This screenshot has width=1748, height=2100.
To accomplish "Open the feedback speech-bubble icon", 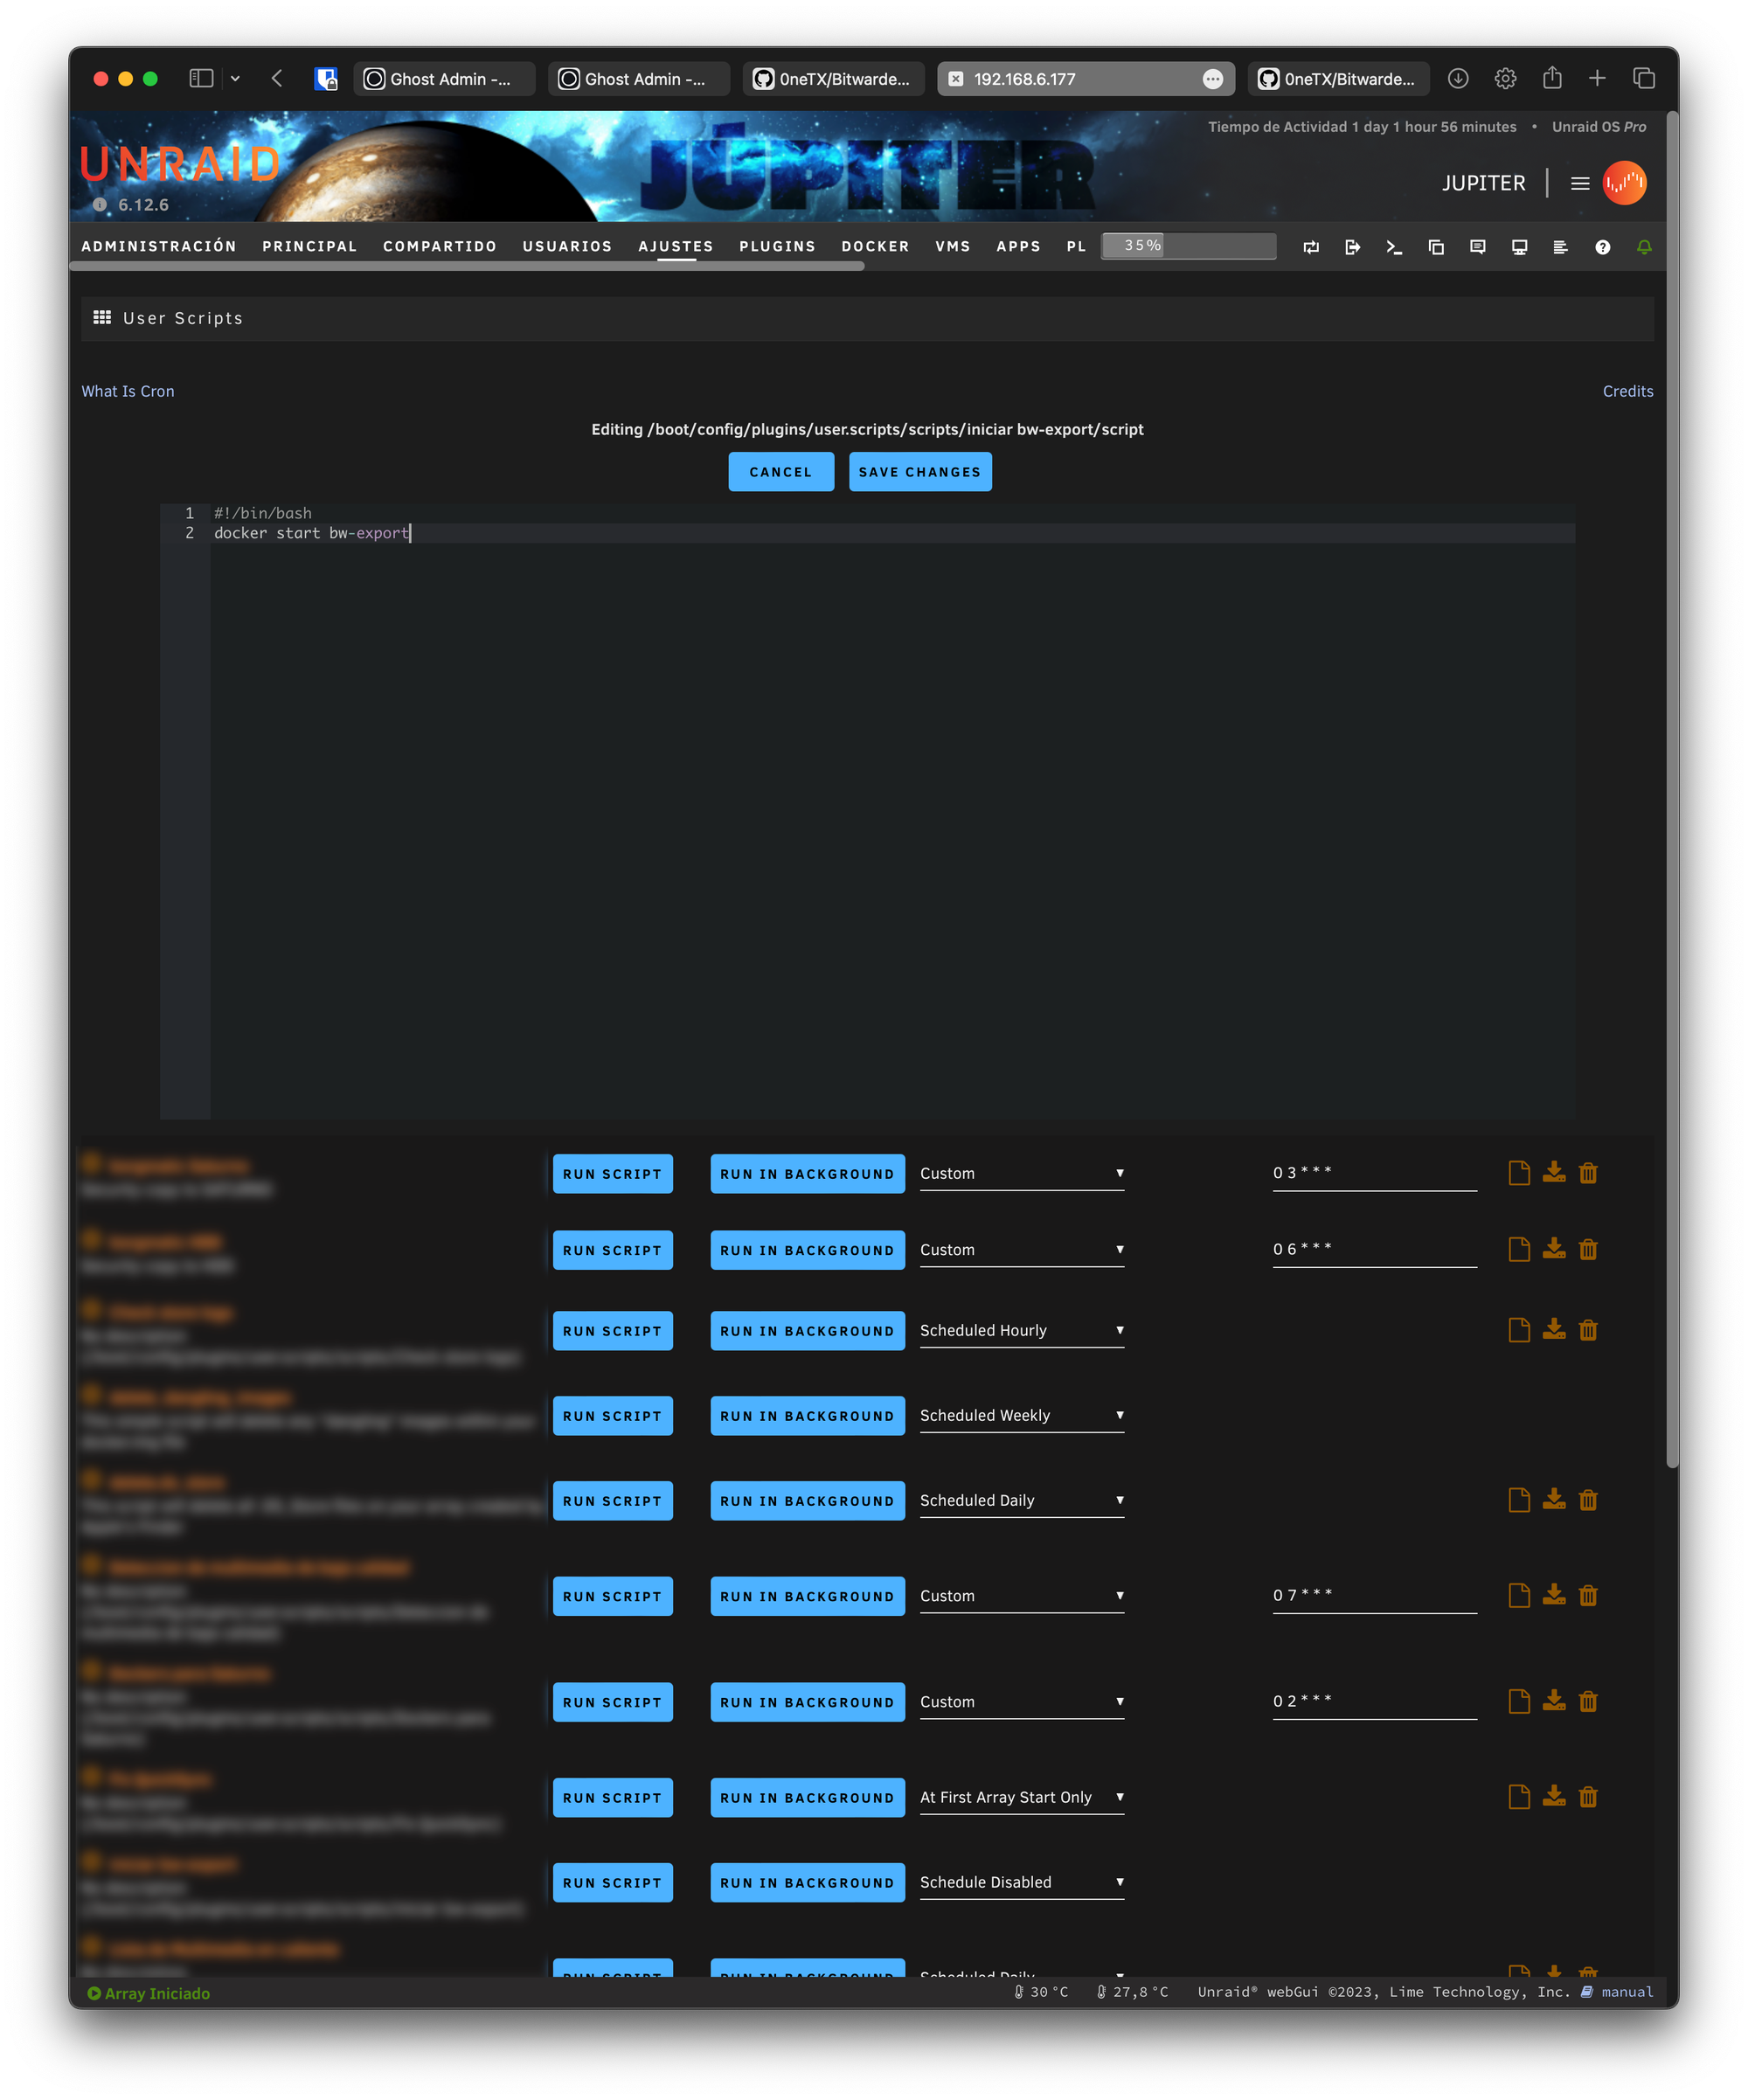I will [x=1477, y=247].
